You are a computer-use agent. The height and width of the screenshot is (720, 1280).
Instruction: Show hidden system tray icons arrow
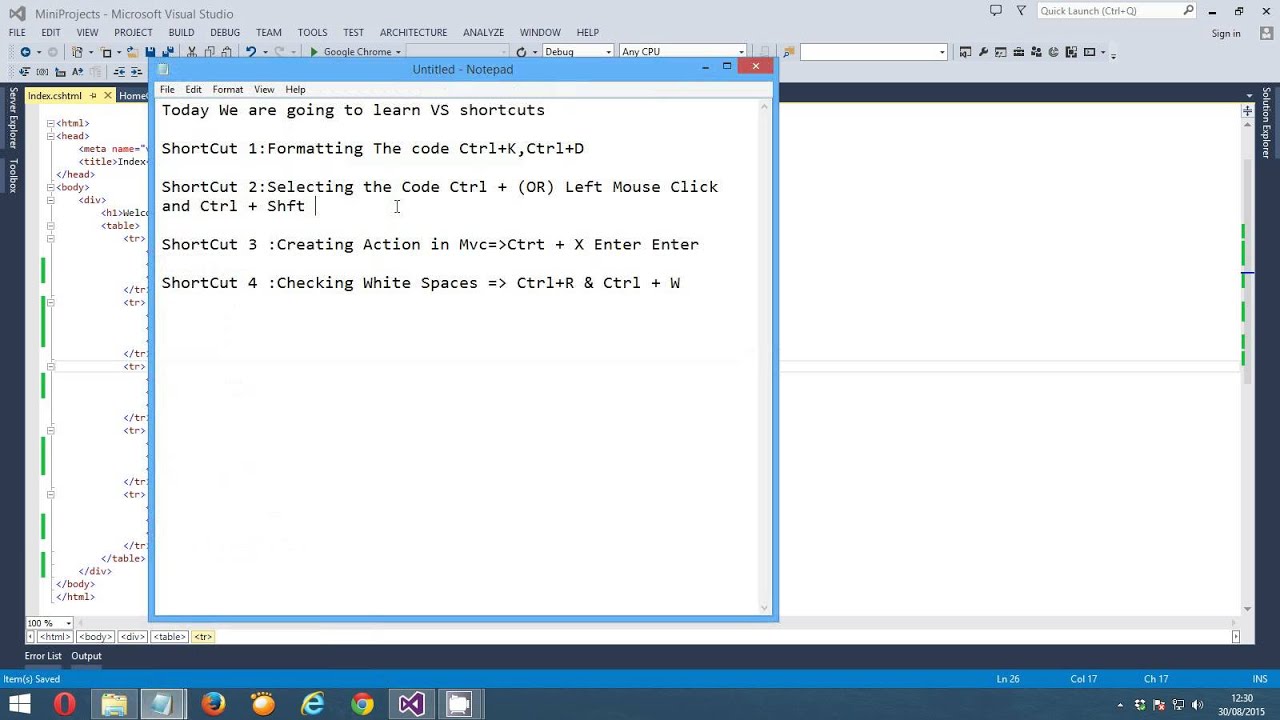pos(1120,704)
